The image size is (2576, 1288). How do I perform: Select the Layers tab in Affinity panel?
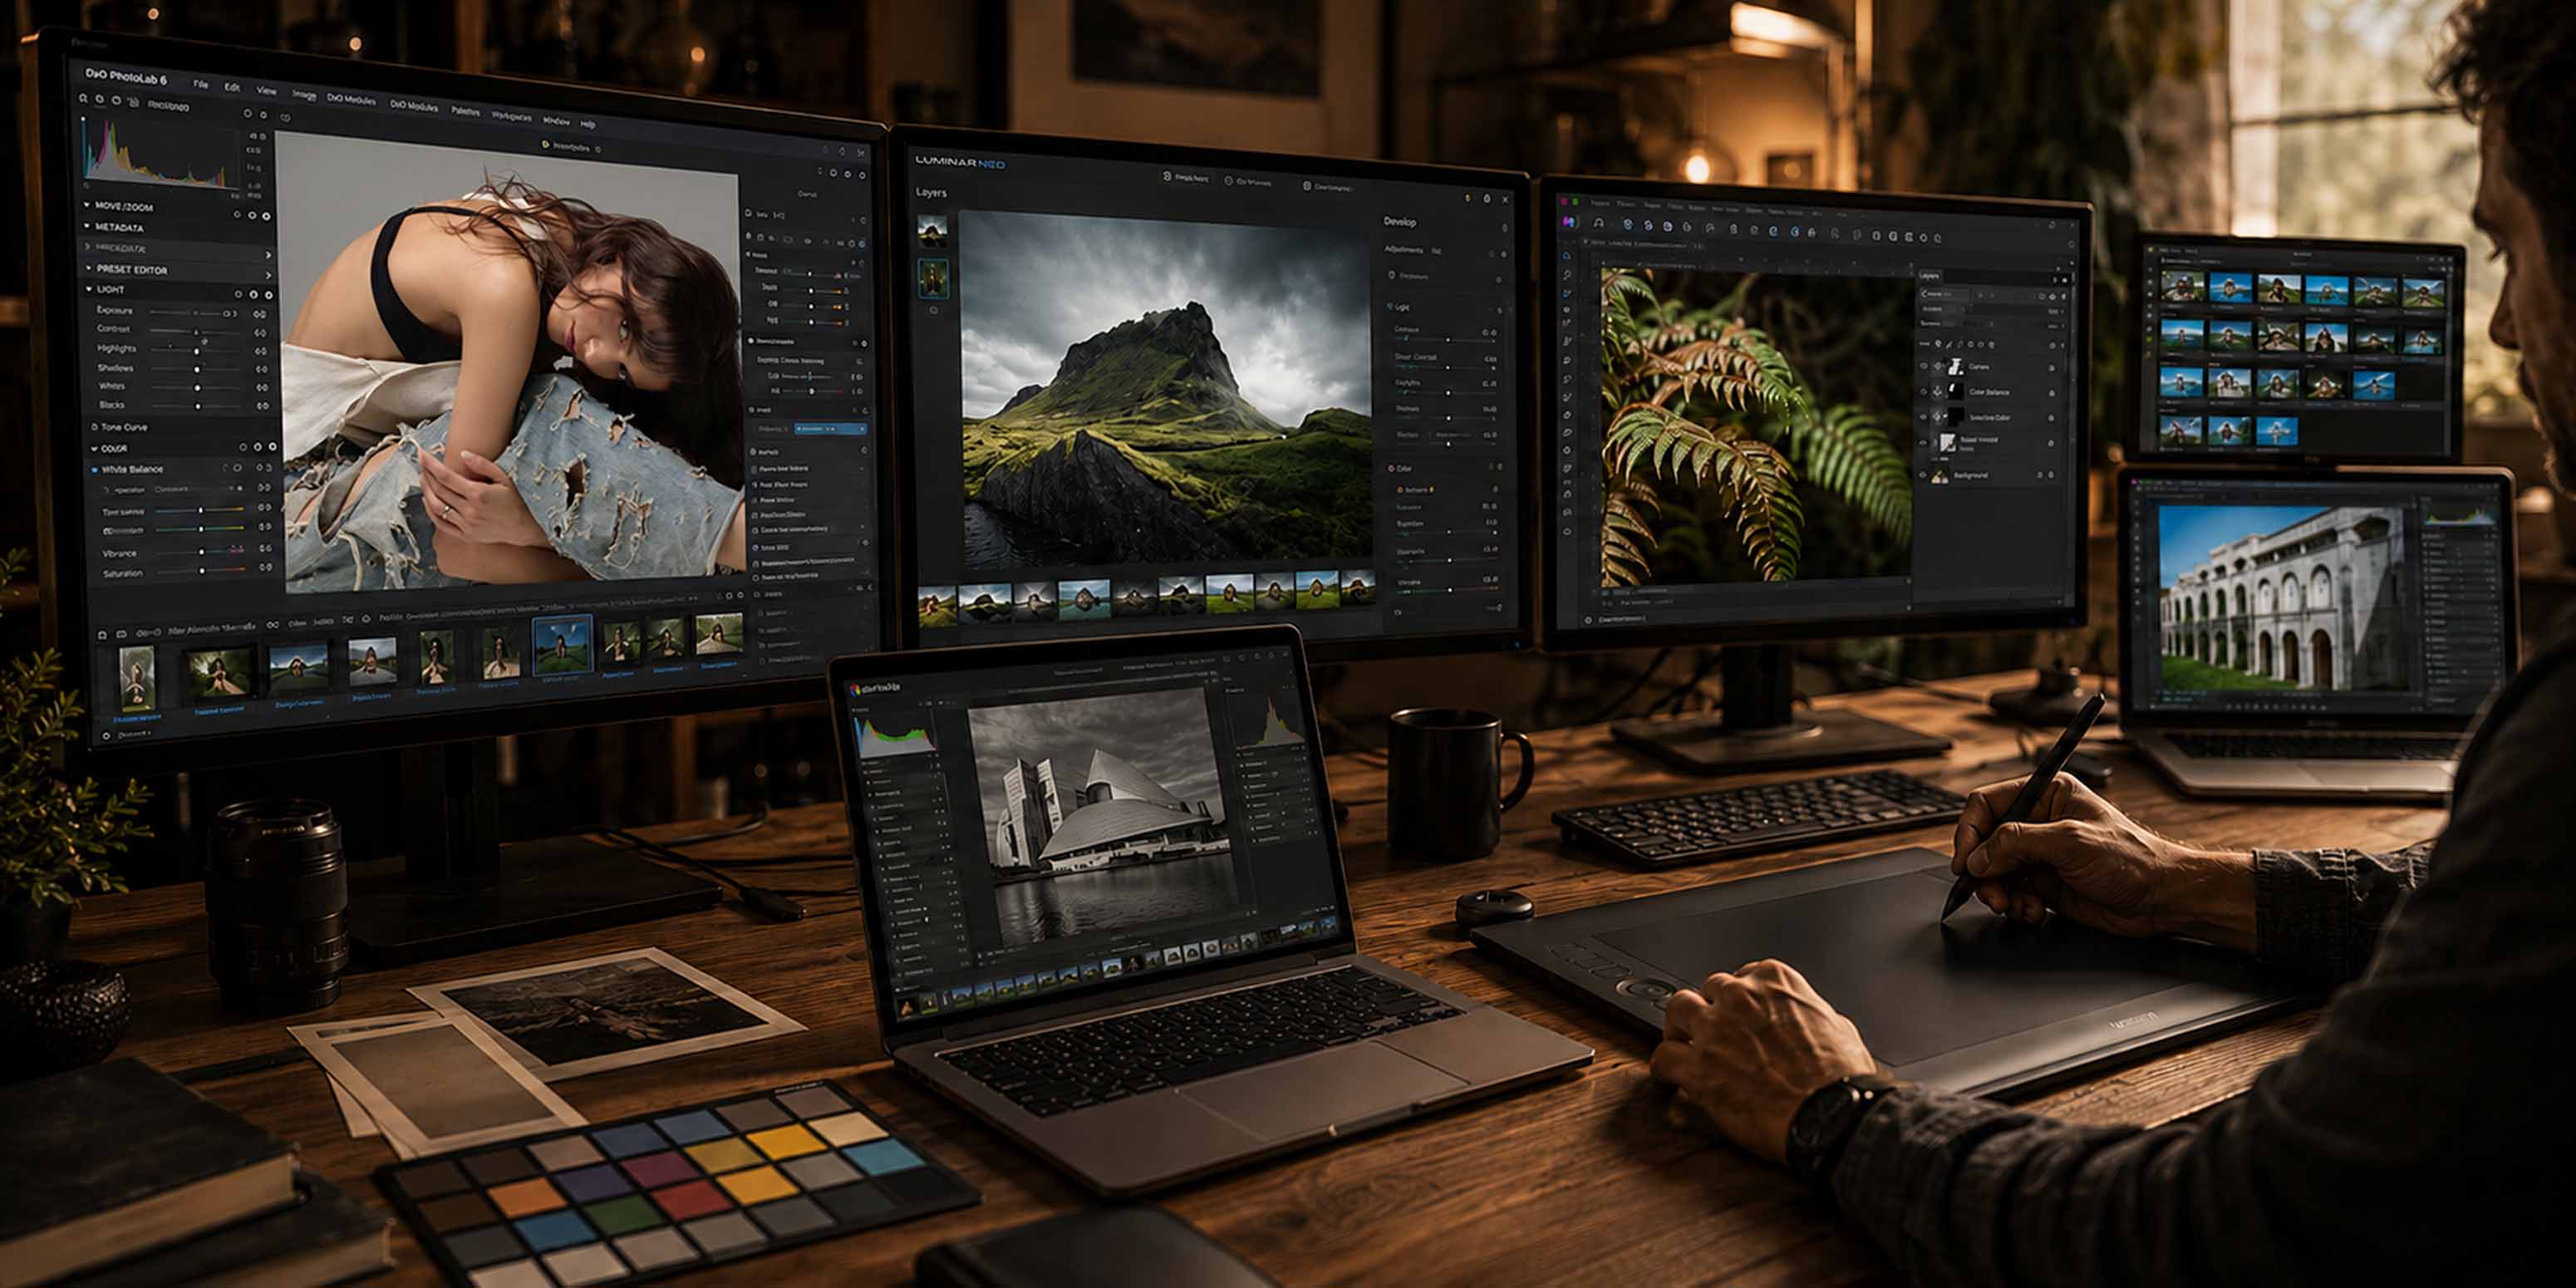point(1930,276)
